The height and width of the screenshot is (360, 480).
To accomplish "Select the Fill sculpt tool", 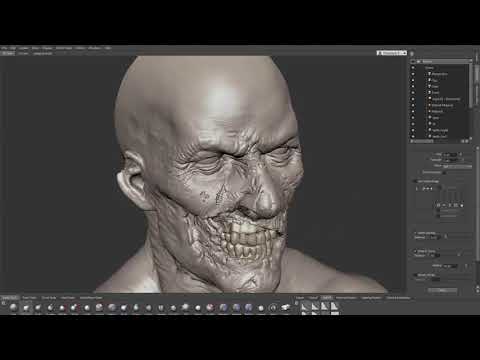I will coord(149,308).
